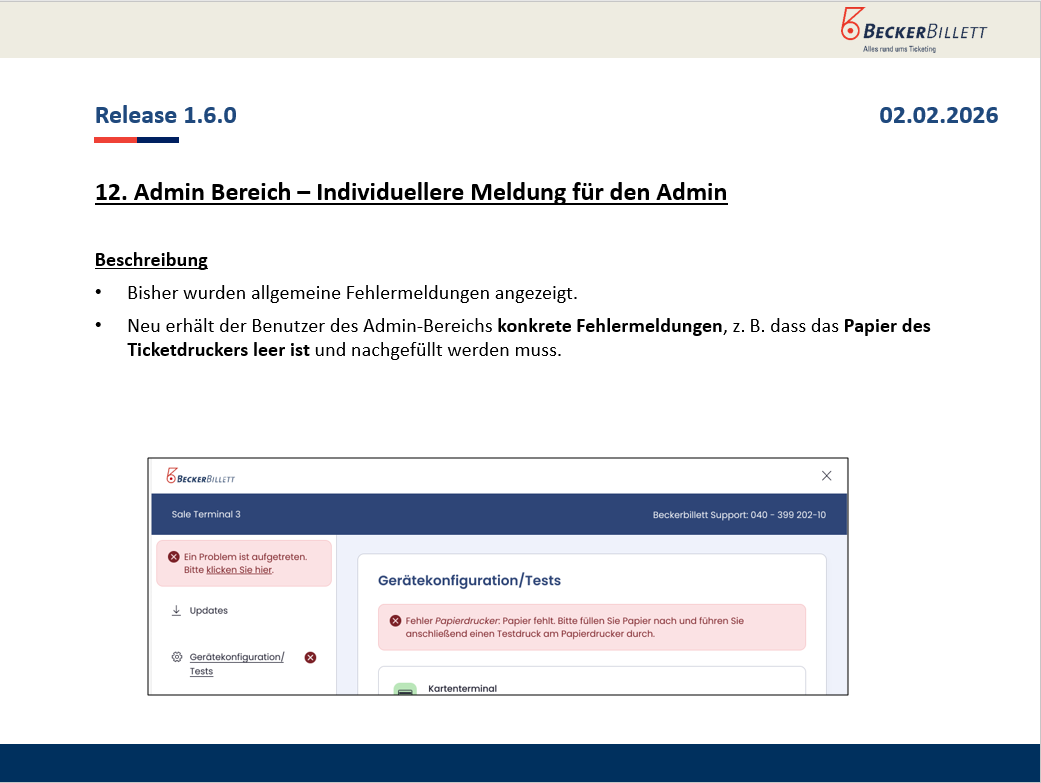Close the admin window with the X
The height and width of the screenshot is (783, 1041).
[x=826, y=476]
